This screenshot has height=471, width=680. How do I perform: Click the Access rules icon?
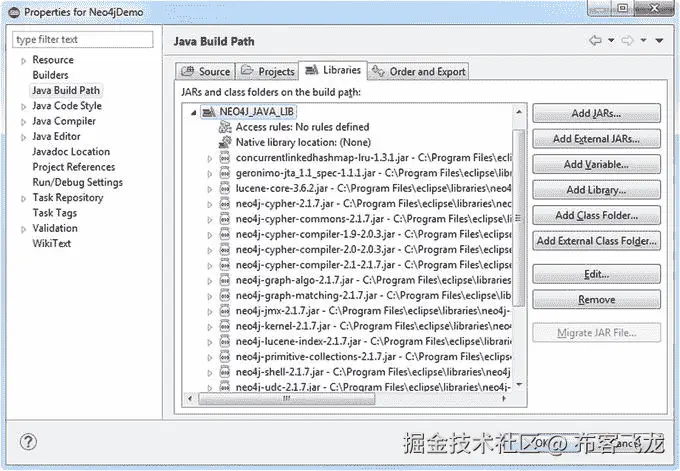tap(225, 127)
